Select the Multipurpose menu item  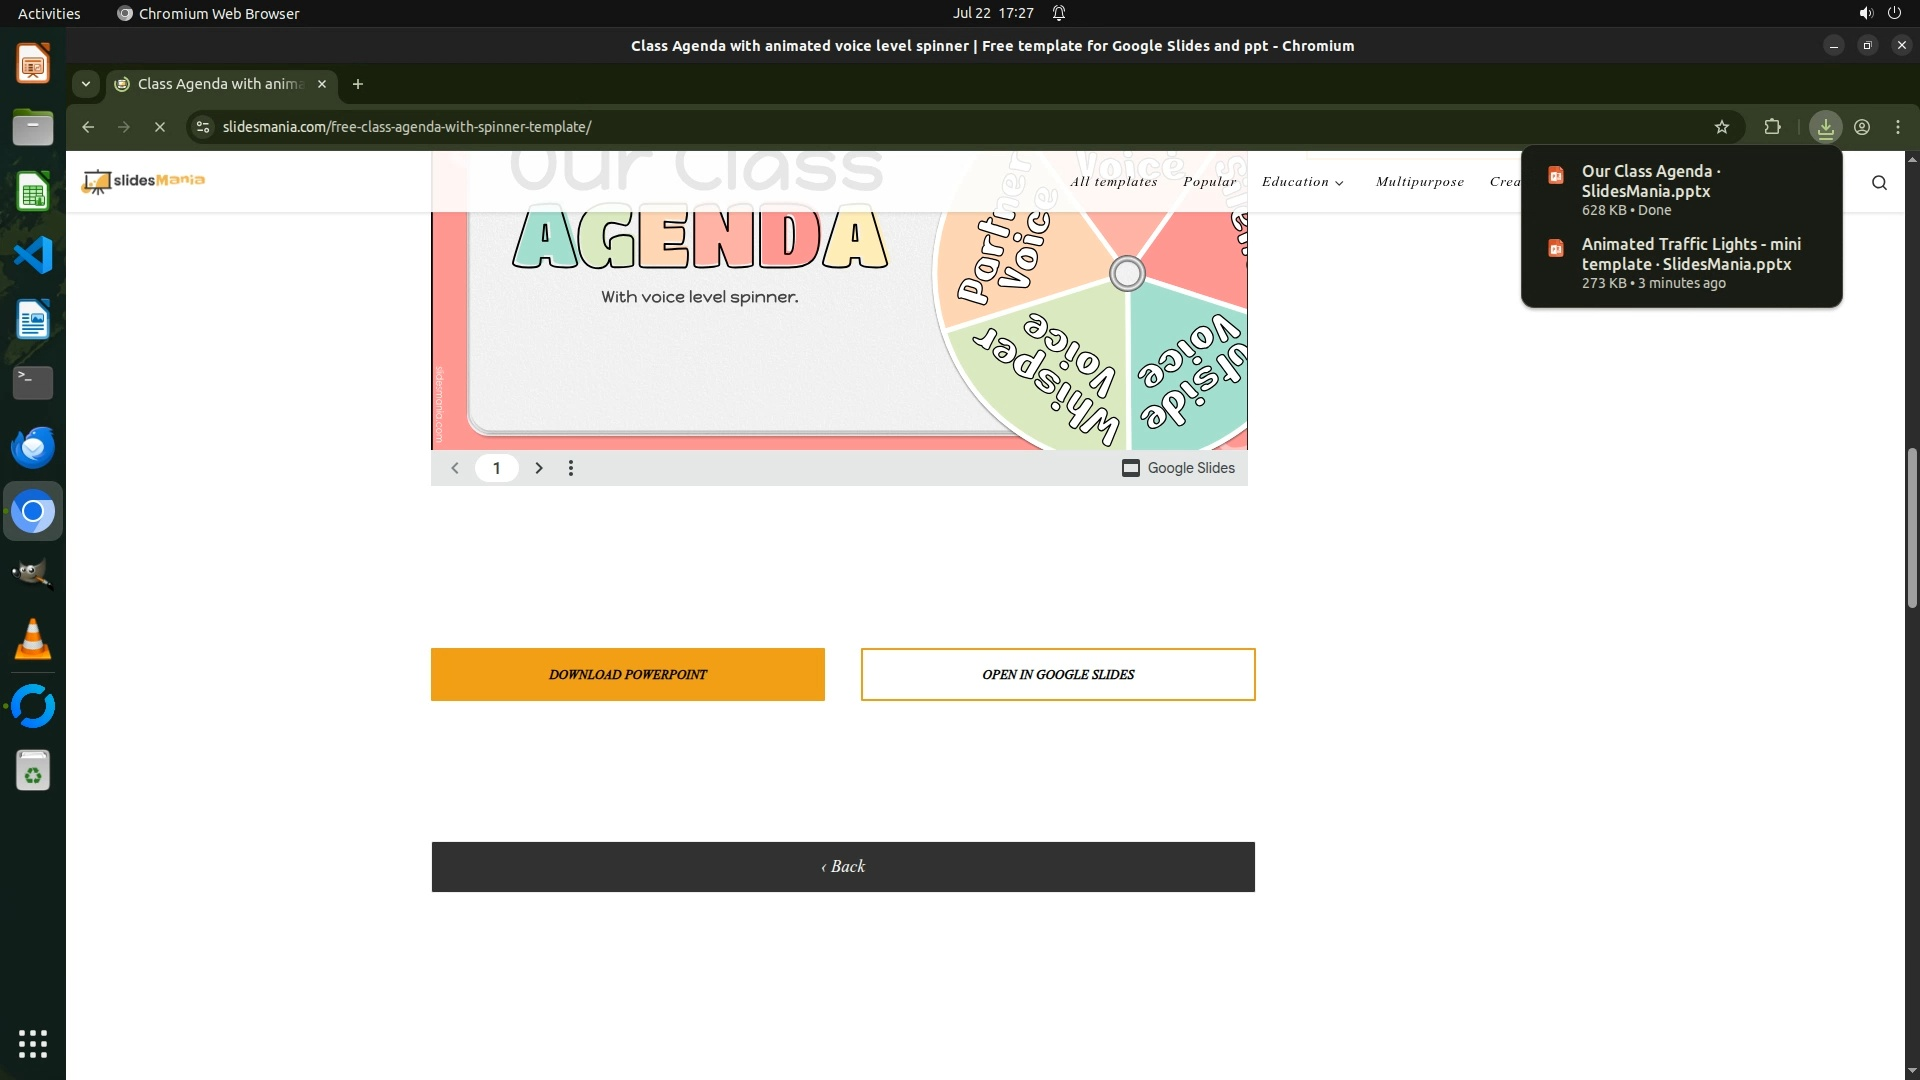point(1419,182)
